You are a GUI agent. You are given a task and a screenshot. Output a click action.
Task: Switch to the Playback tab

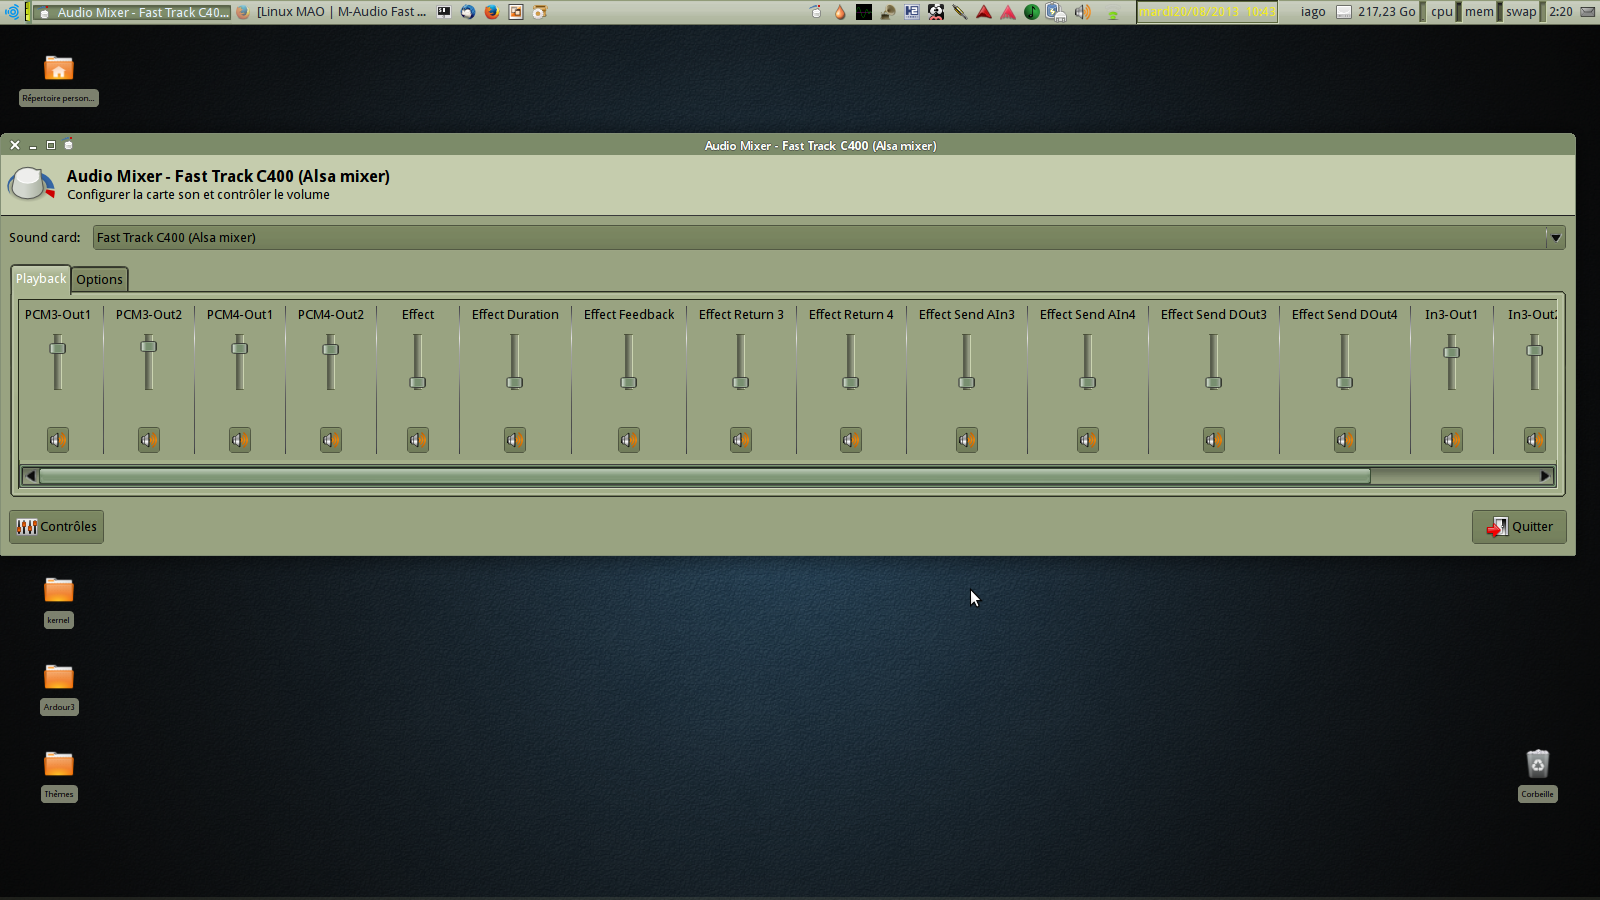pyautogui.click(x=41, y=279)
